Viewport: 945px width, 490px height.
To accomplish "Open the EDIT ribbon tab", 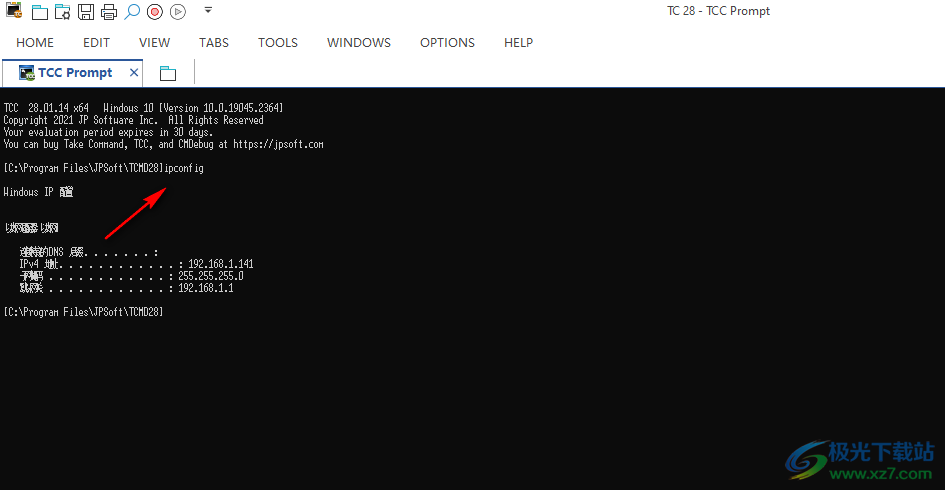I will 96,43.
